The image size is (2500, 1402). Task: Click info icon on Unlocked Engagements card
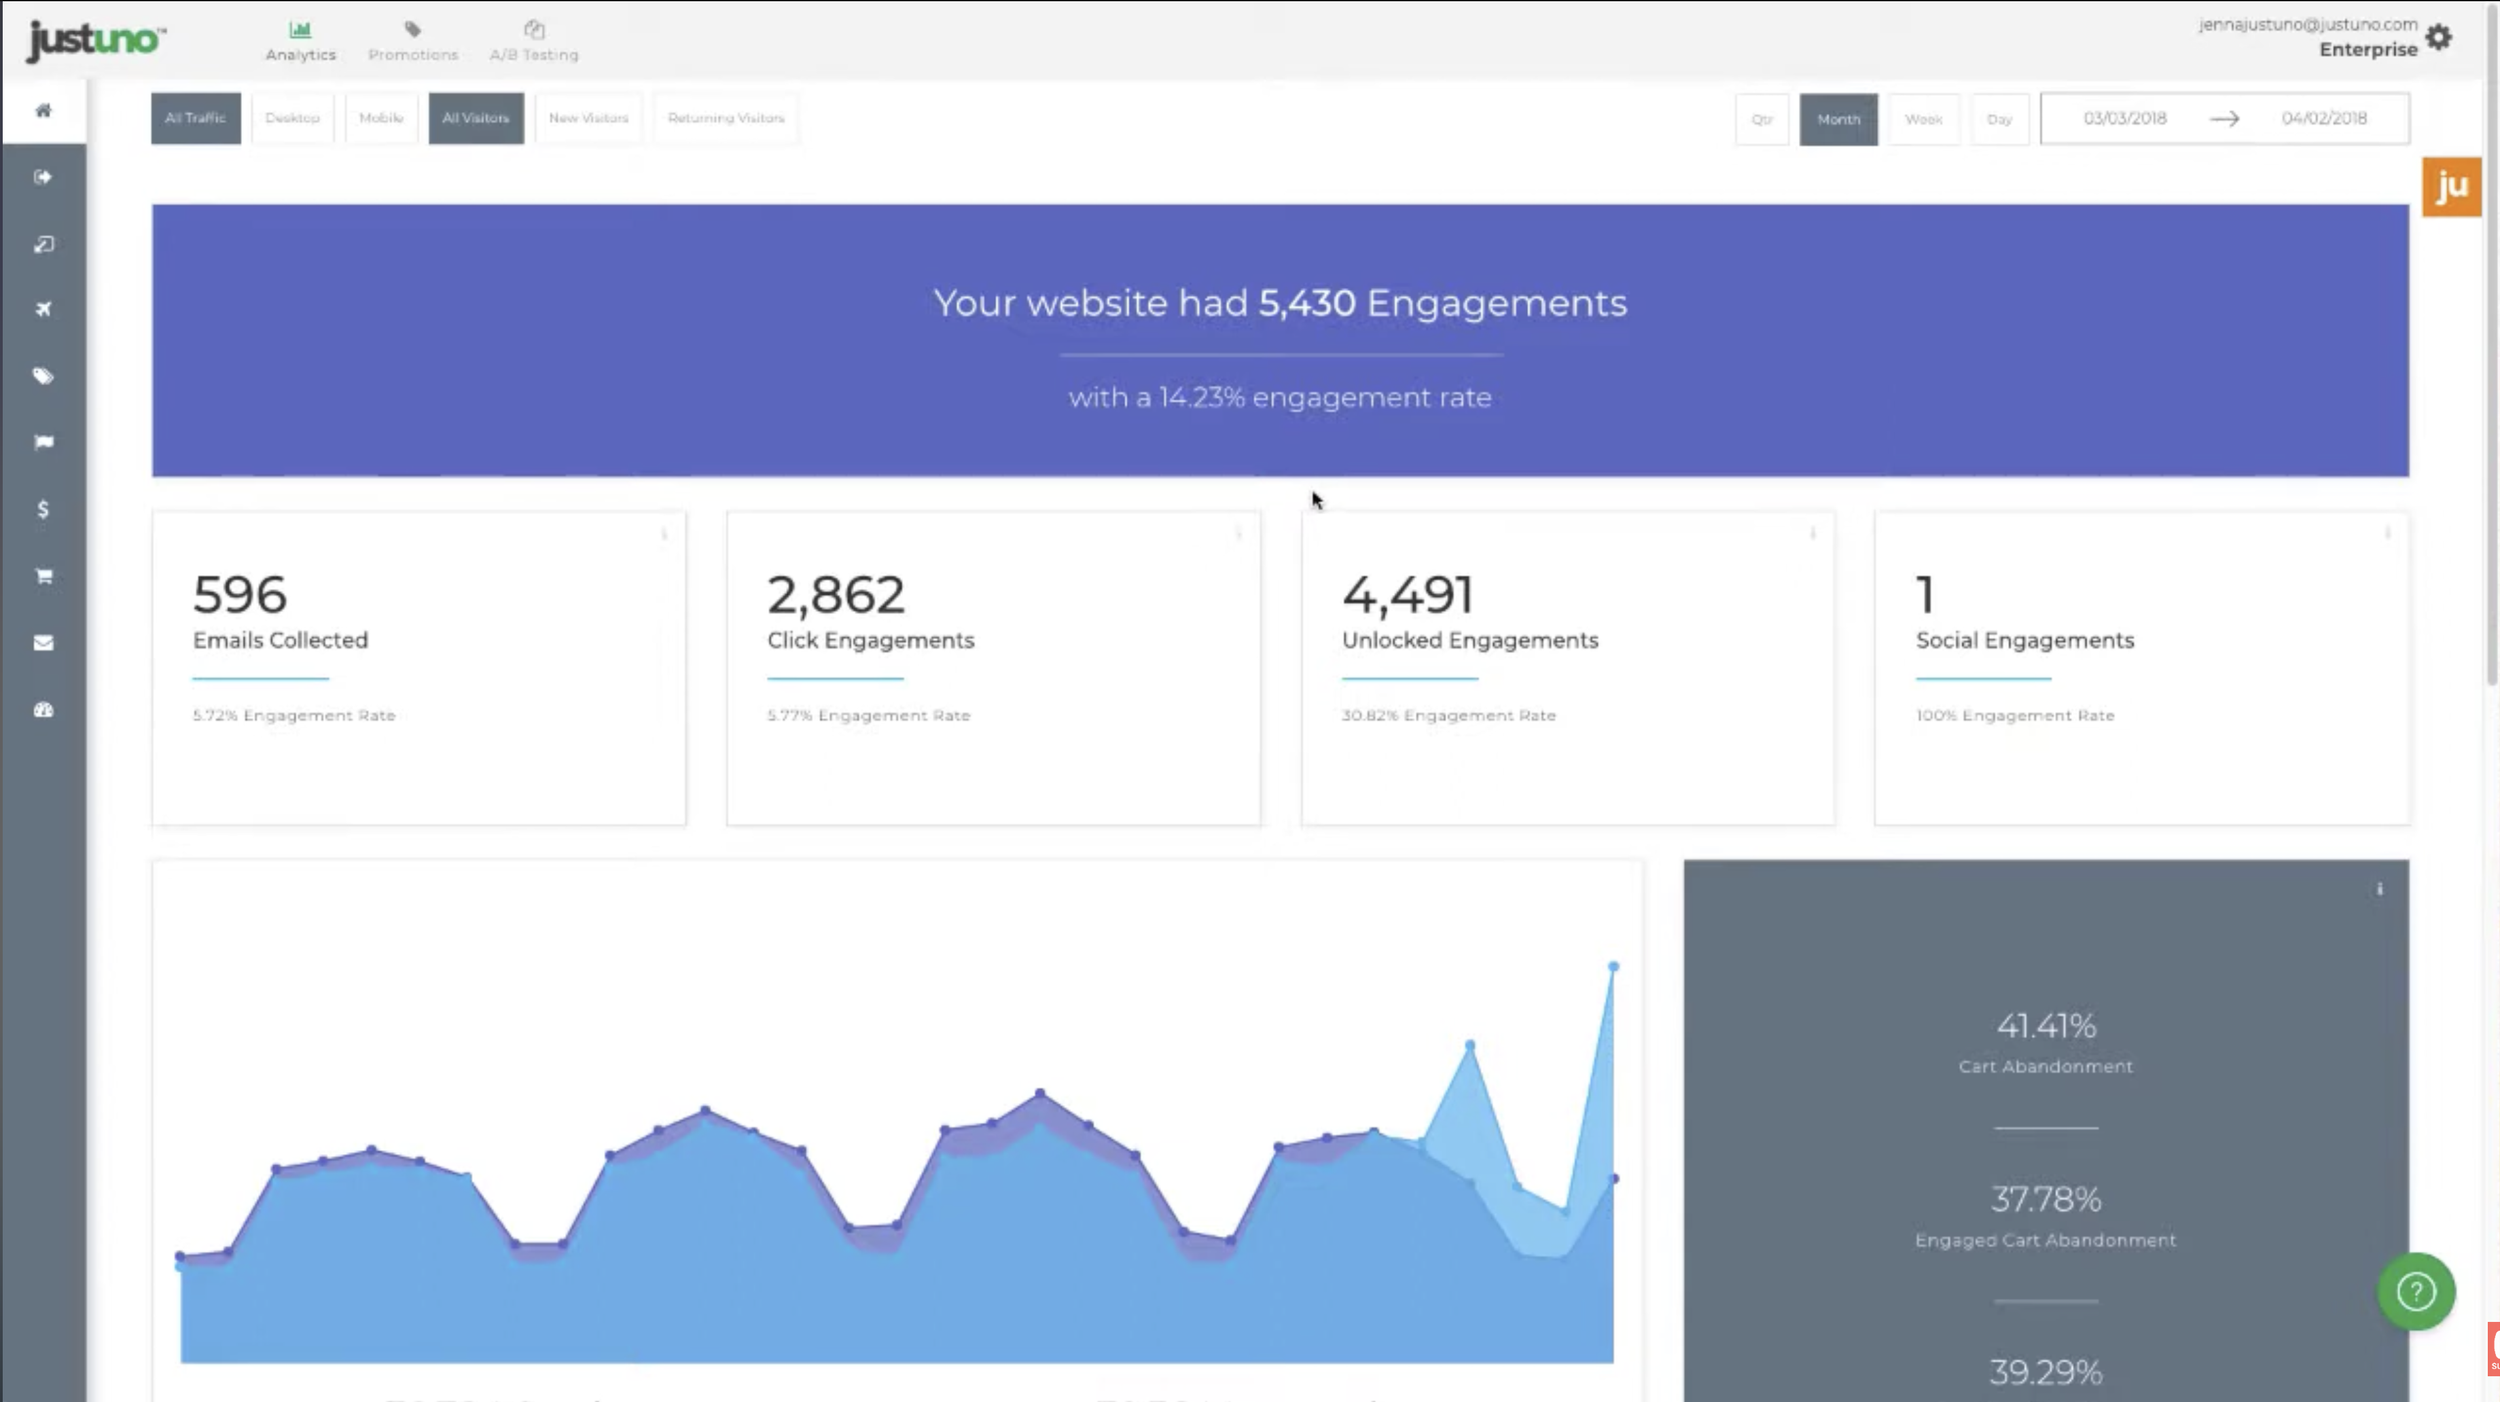1812,534
